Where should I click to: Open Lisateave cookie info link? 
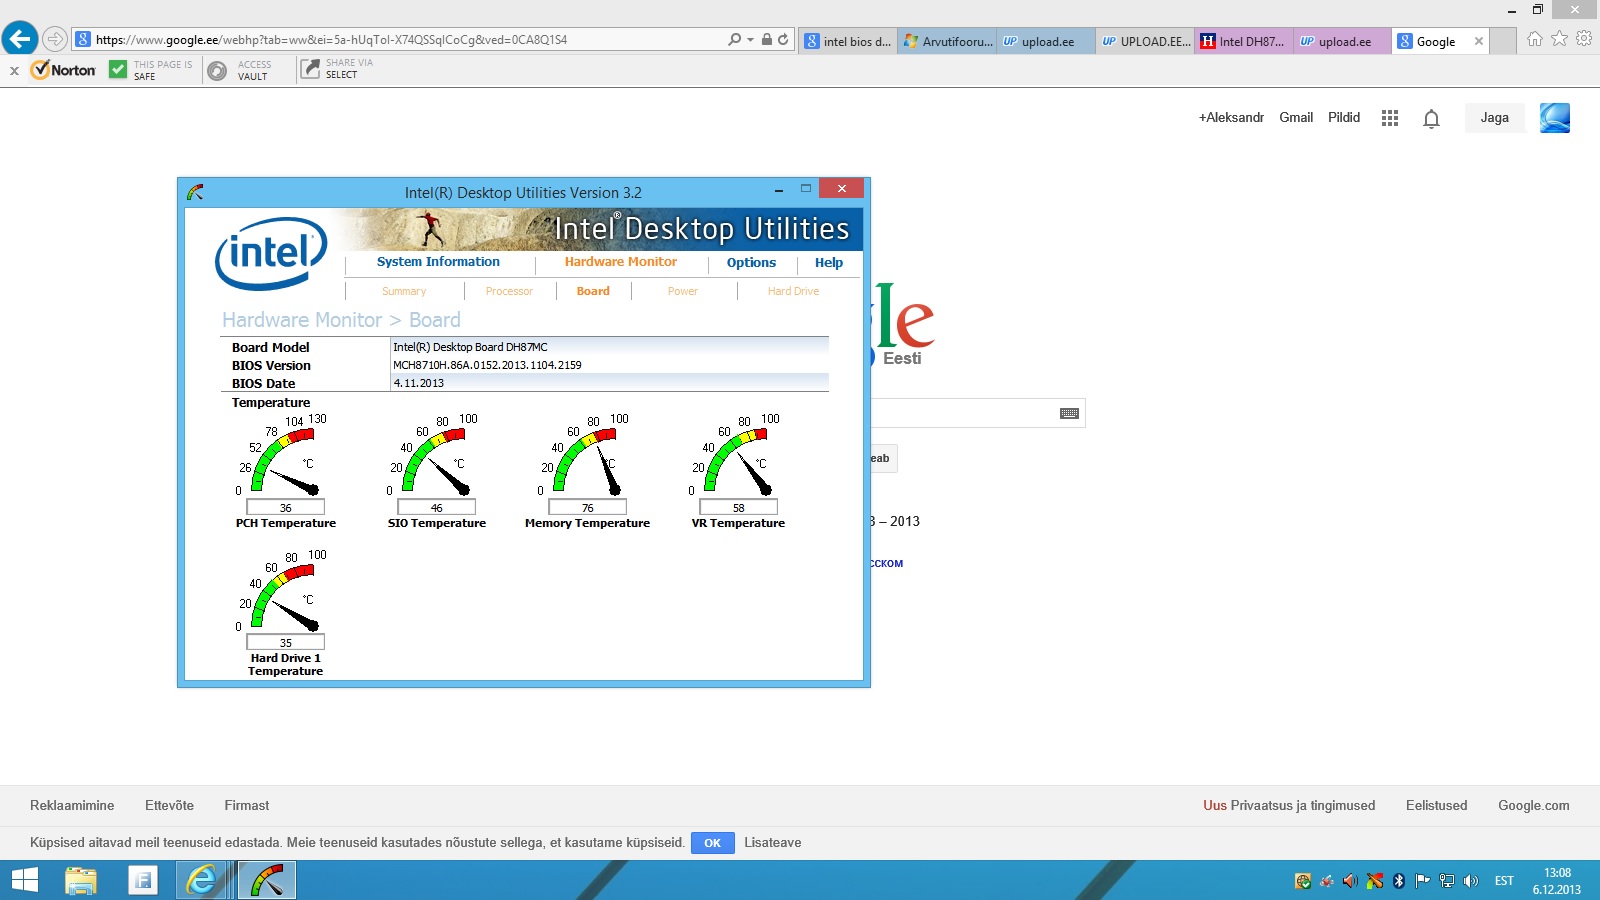click(x=772, y=842)
